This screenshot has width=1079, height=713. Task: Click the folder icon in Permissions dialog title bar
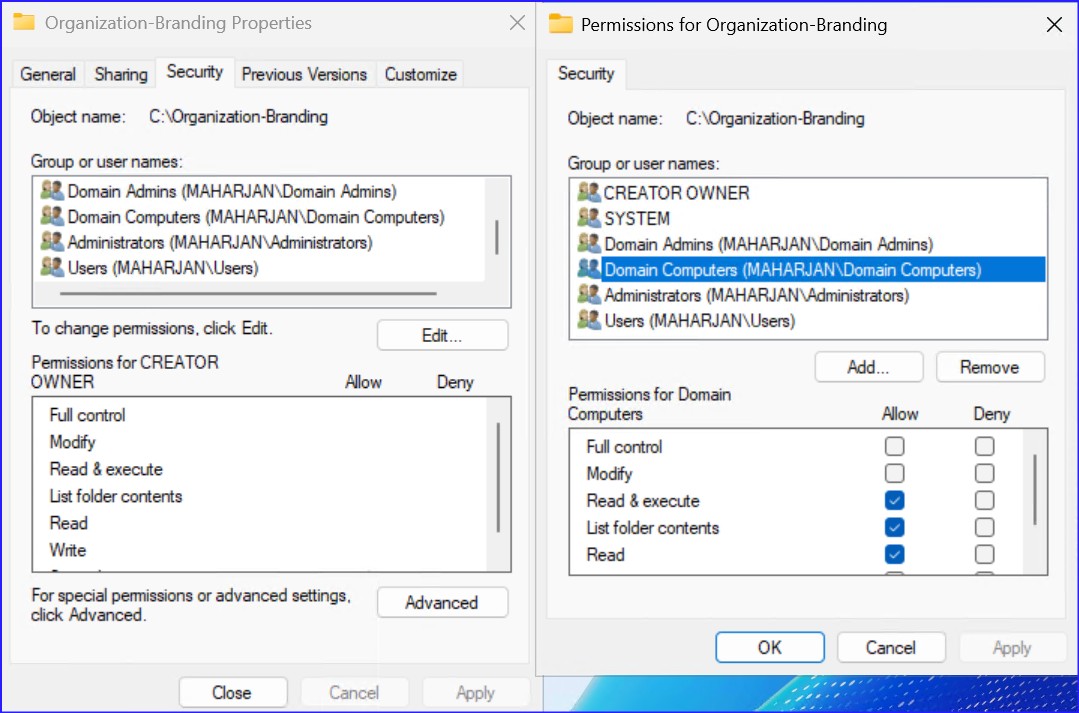560,23
